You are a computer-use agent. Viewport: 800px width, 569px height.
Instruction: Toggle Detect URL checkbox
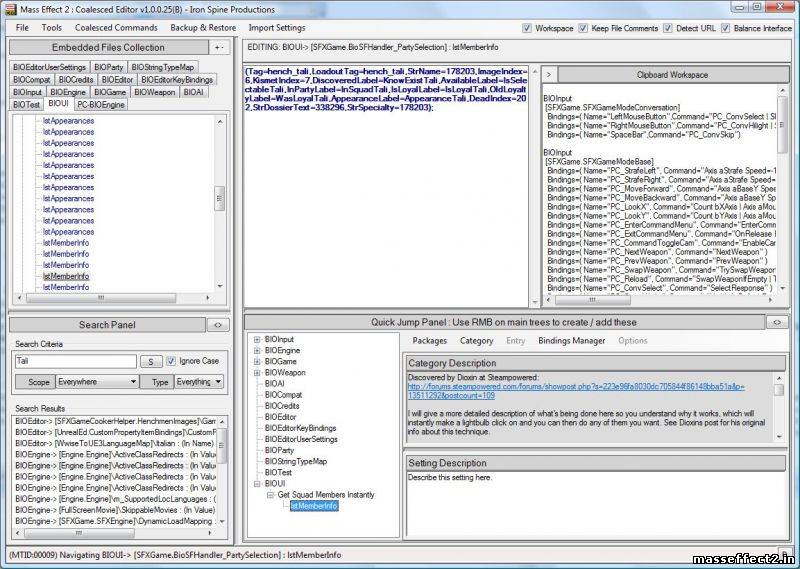668,28
